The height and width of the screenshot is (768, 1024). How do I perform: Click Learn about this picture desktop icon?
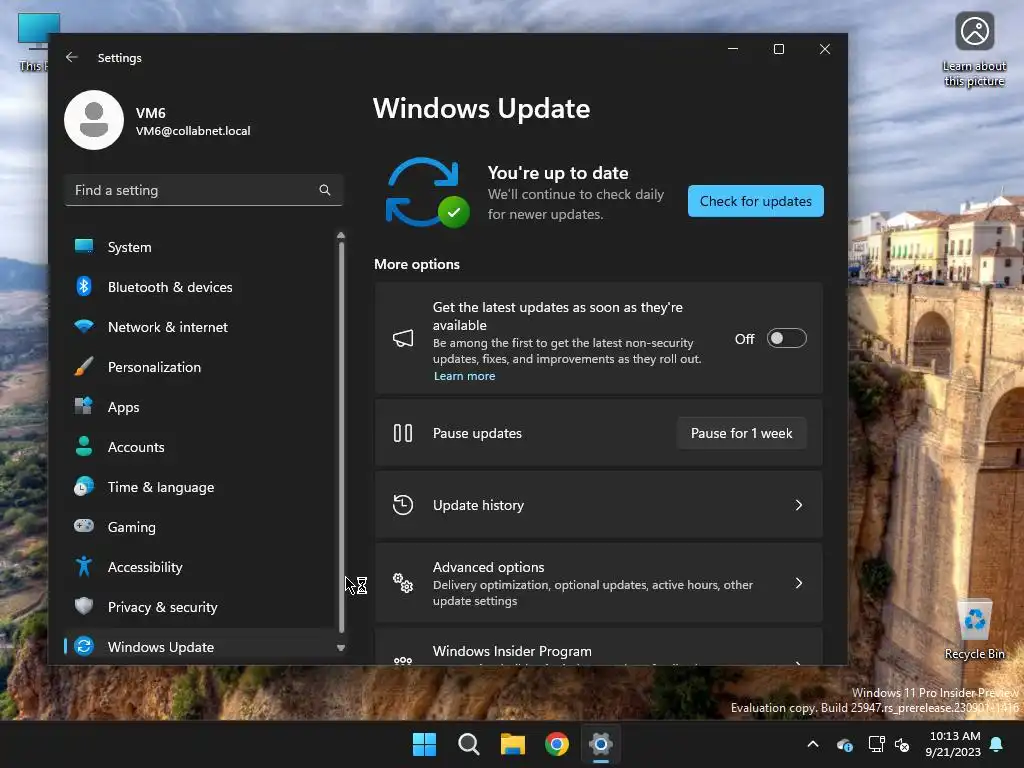click(974, 50)
